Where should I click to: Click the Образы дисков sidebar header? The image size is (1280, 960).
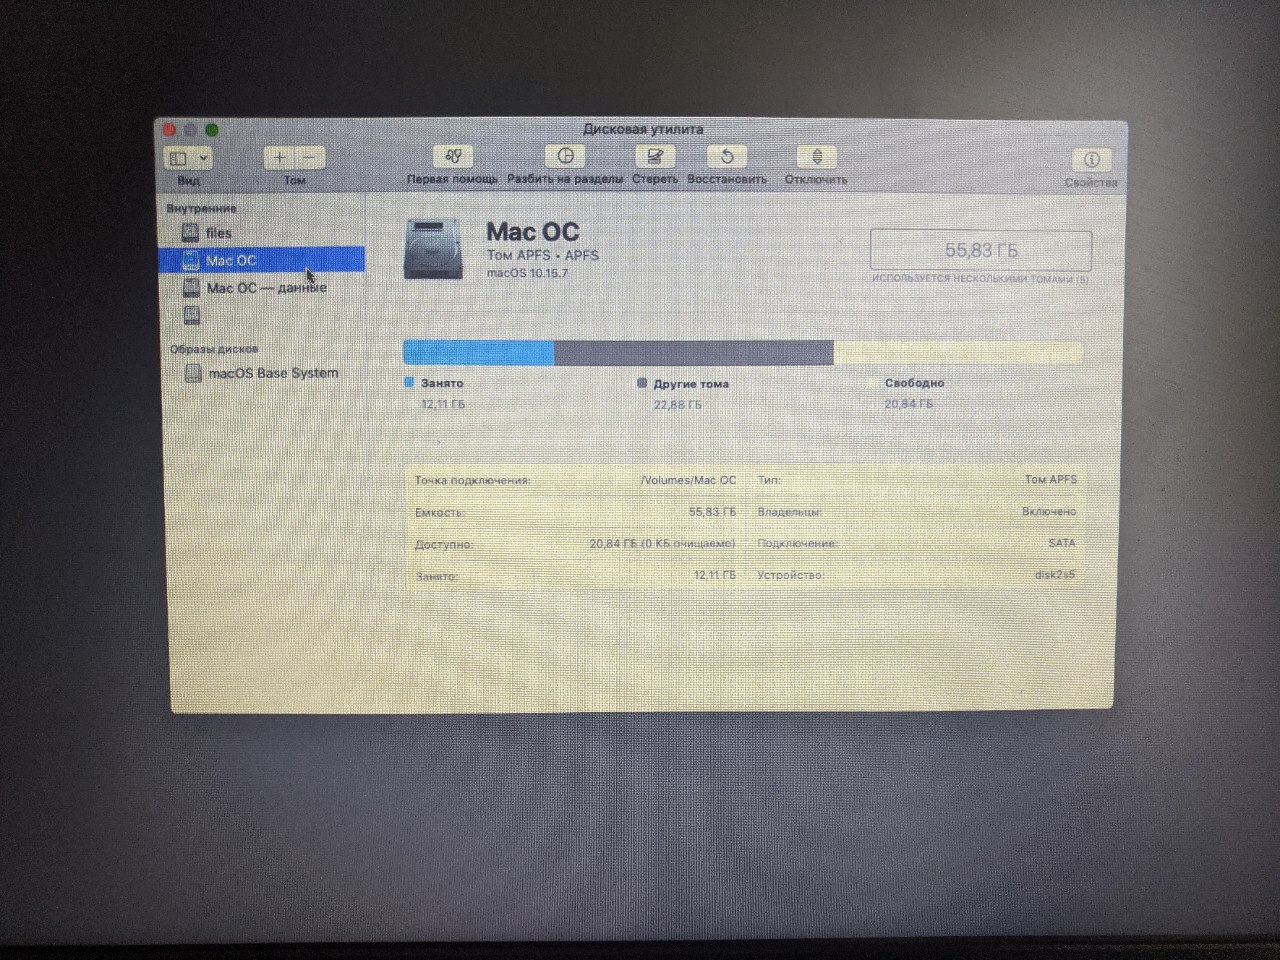tap(214, 349)
